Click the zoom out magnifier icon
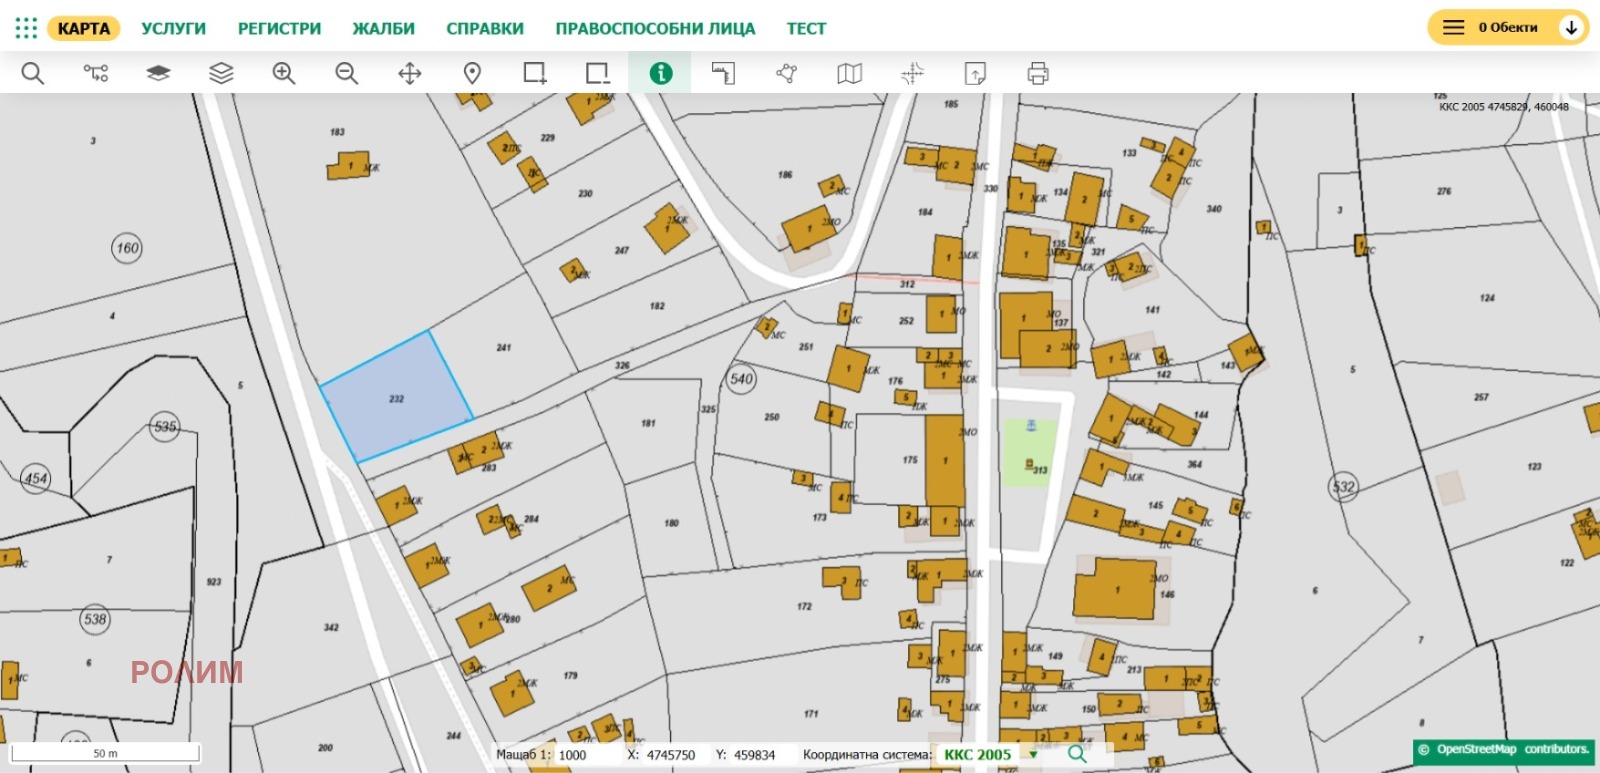Screen dimensions: 1600x773 pyautogui.click(x=346, y=73)
